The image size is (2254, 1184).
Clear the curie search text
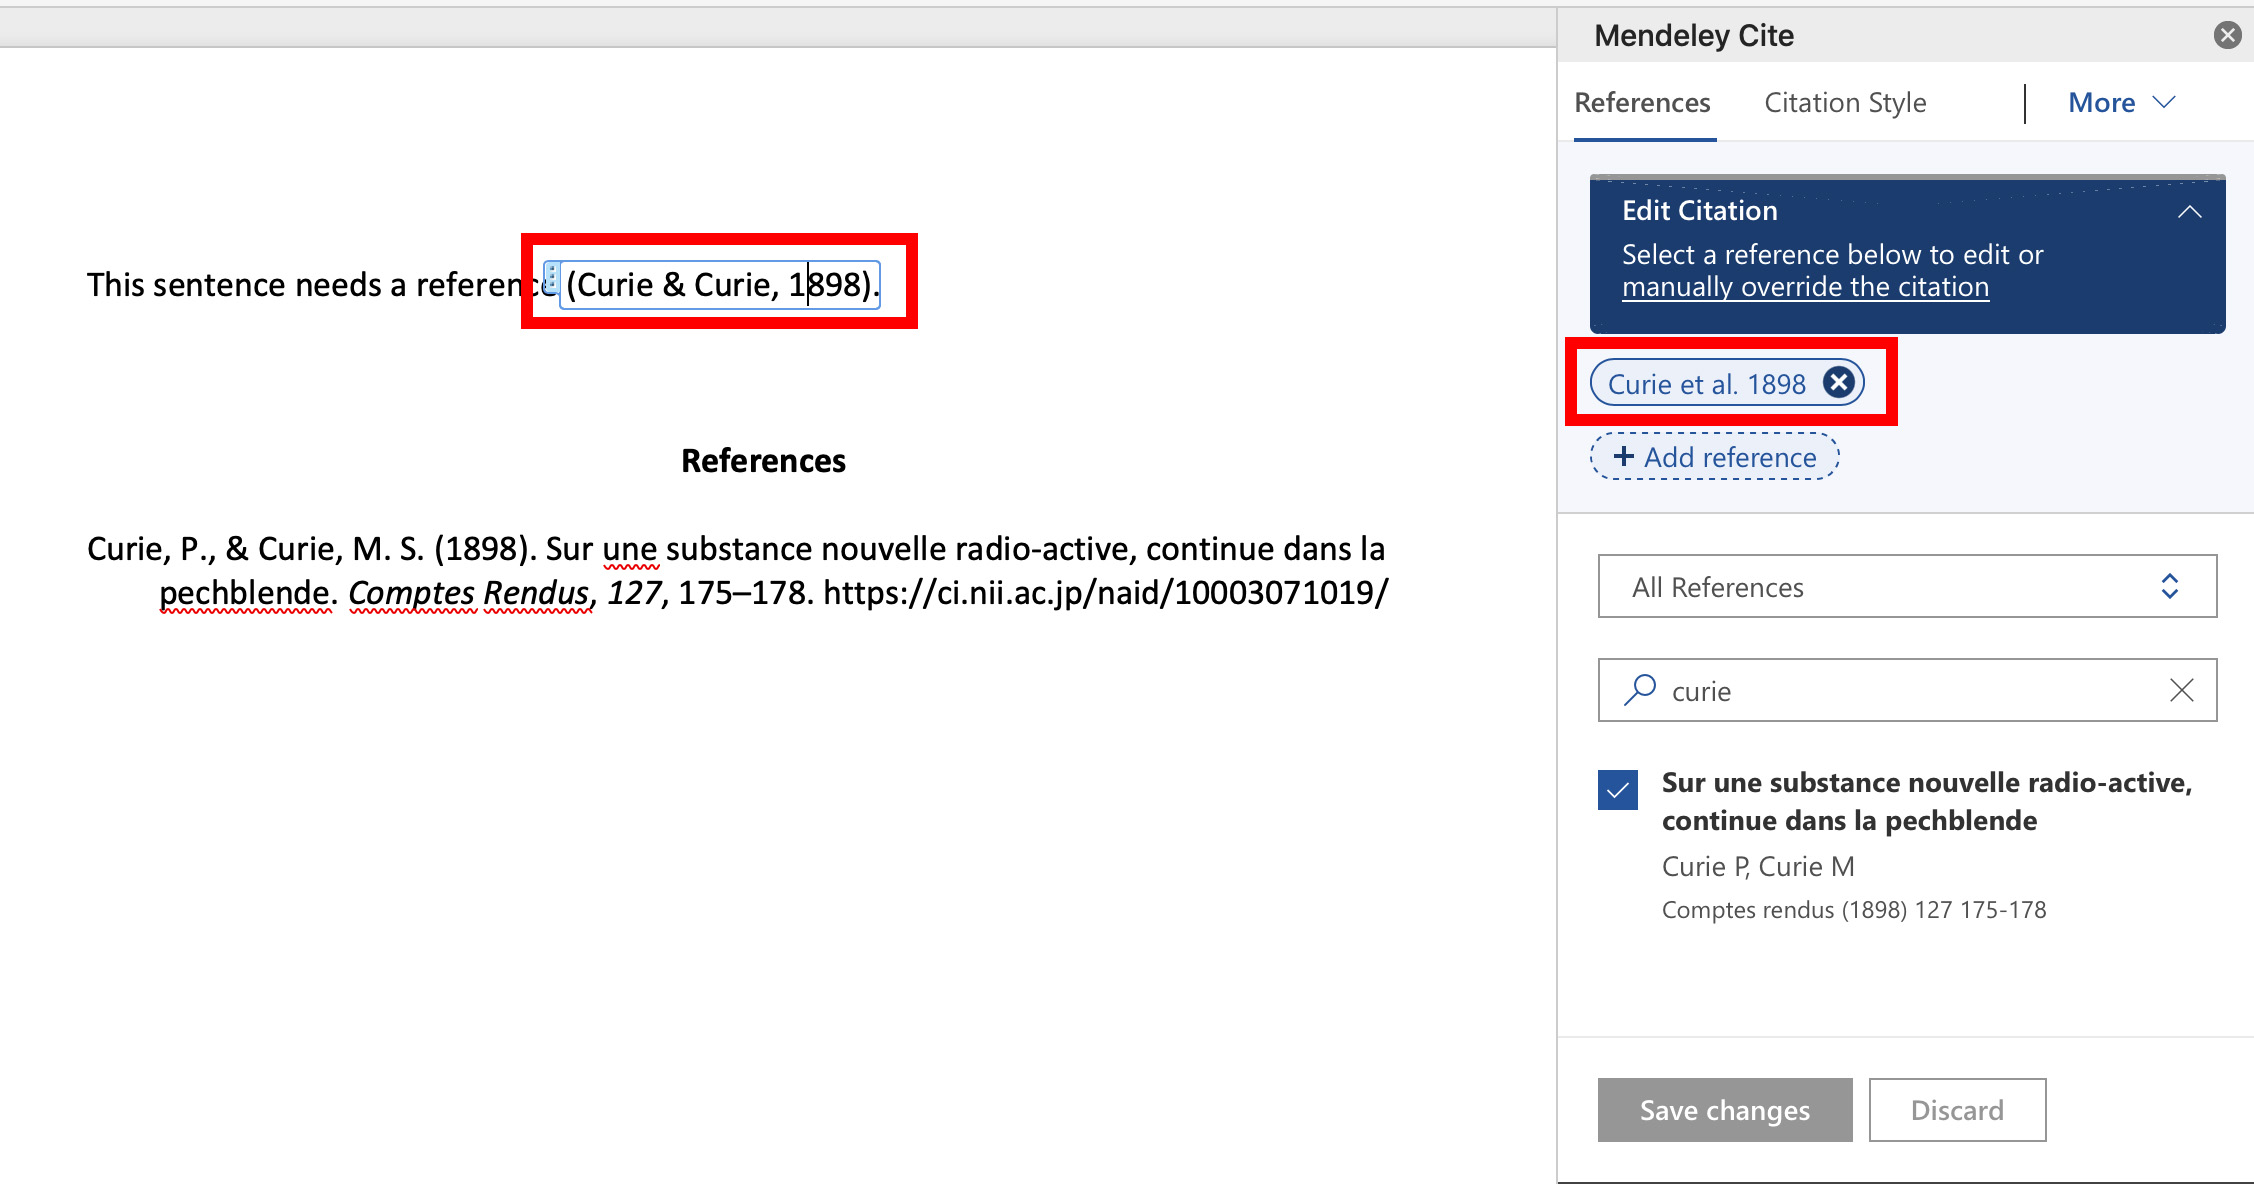point(2181,690)
